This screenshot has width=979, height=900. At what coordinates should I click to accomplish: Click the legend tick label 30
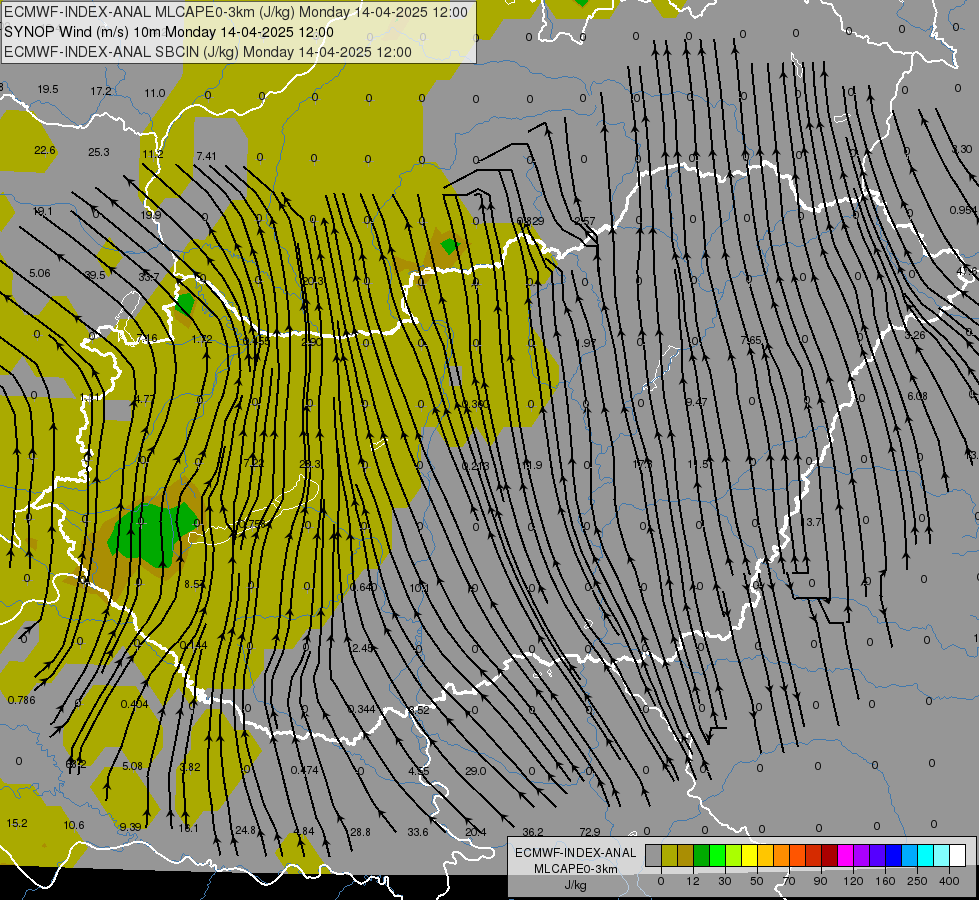click(725, 881)
